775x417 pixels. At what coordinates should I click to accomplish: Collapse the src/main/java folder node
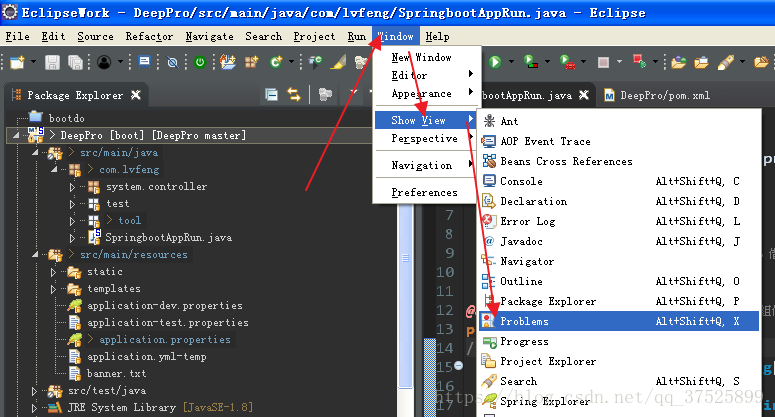35,152
